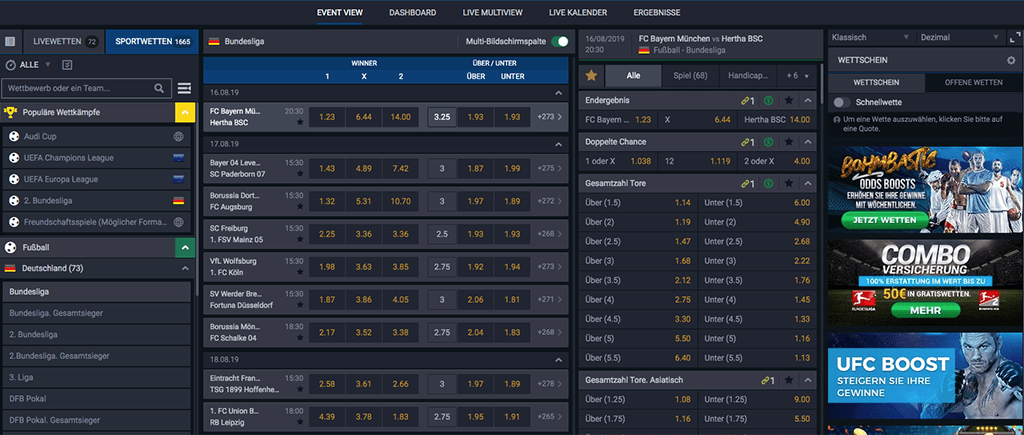Click the search magnifier icon

click(x=159, y=88)
